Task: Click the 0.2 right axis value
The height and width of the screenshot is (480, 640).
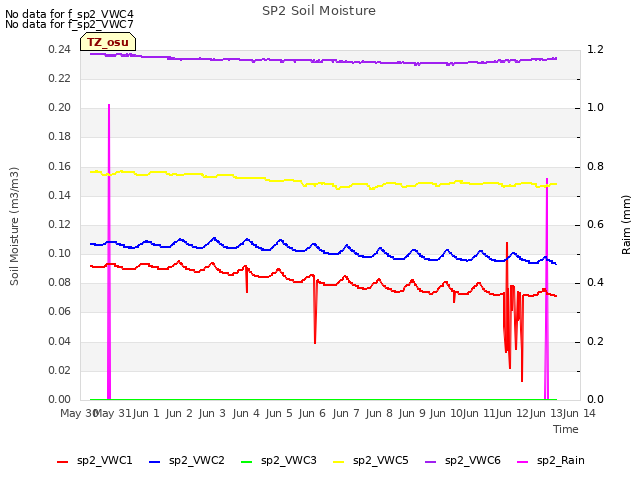Action: [595, 341]
